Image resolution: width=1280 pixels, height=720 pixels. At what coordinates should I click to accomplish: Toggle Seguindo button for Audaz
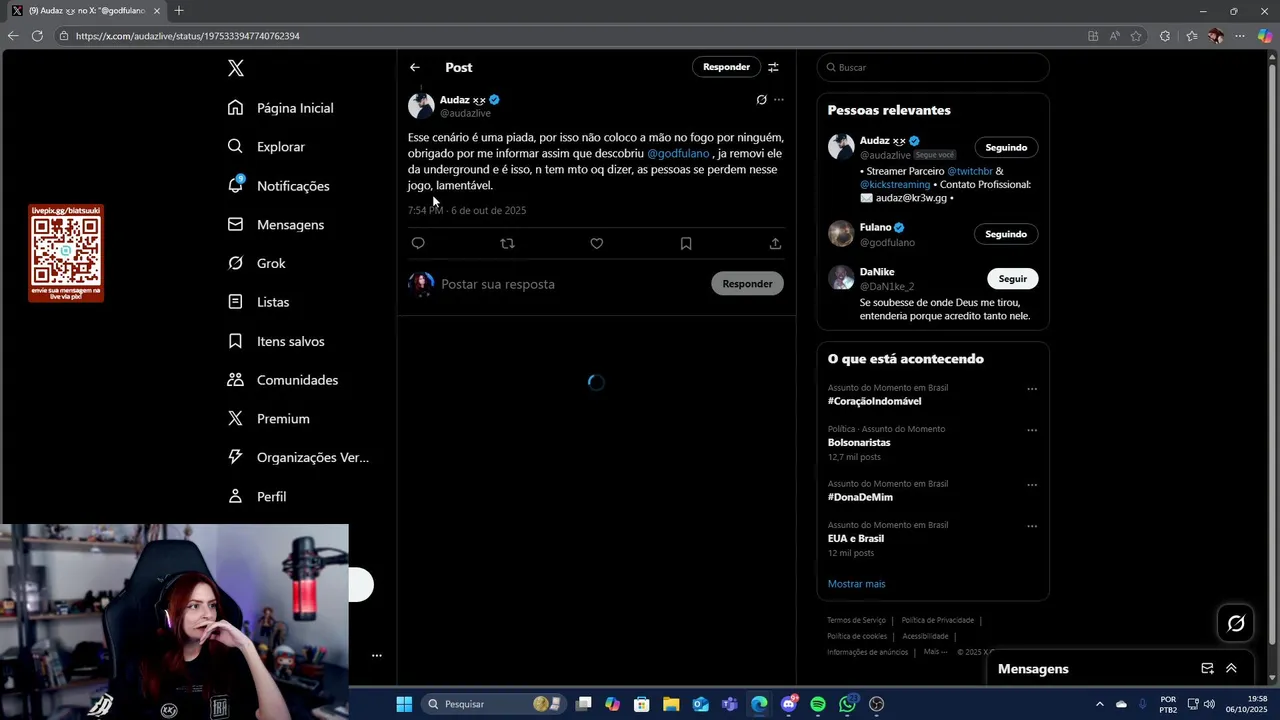pyautogui.click(x=1006, y=147)
